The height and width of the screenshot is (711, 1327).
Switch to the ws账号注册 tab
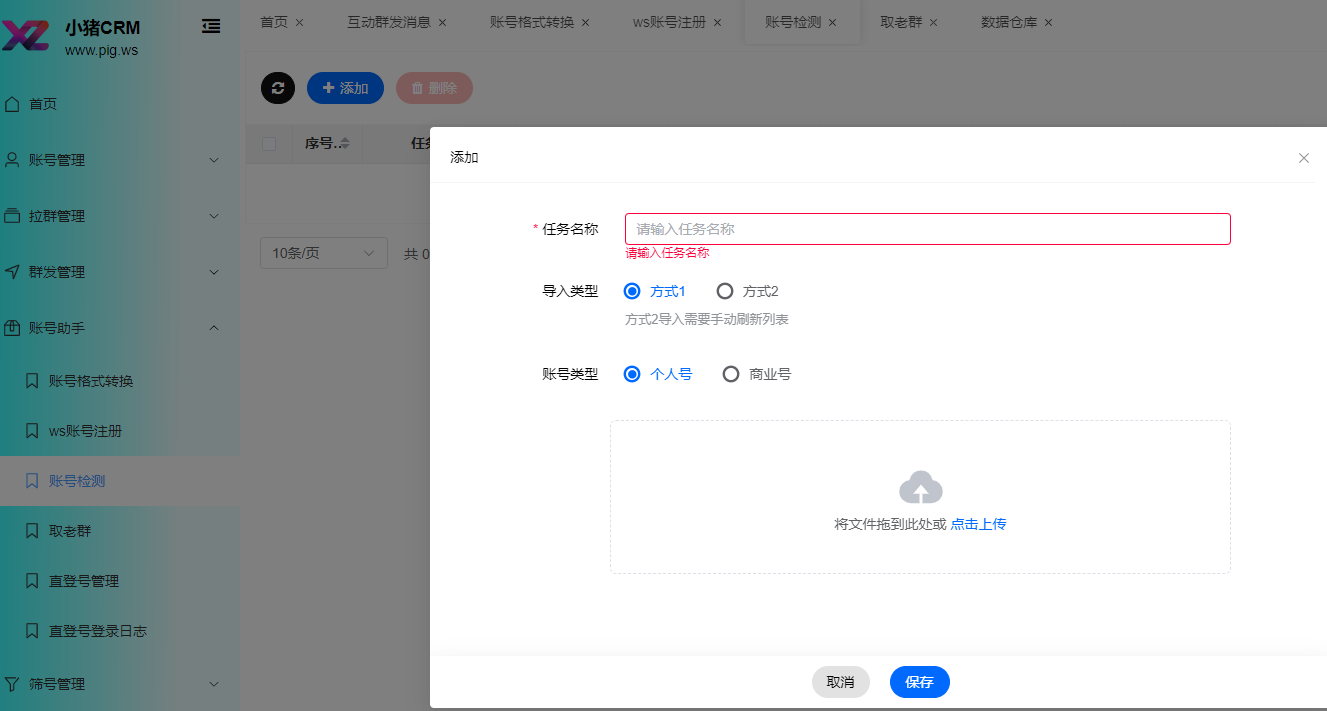point(670,22)
